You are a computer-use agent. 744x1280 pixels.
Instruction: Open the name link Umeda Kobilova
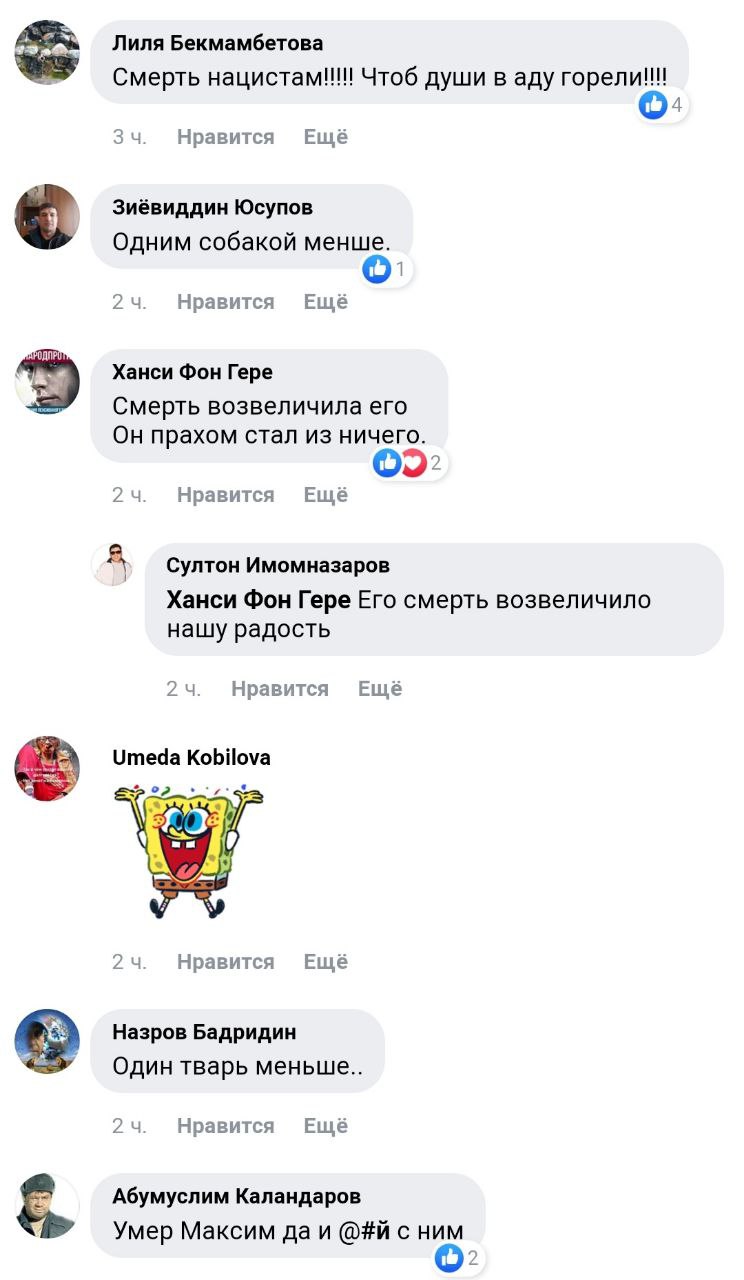click(x=191, y=758)
